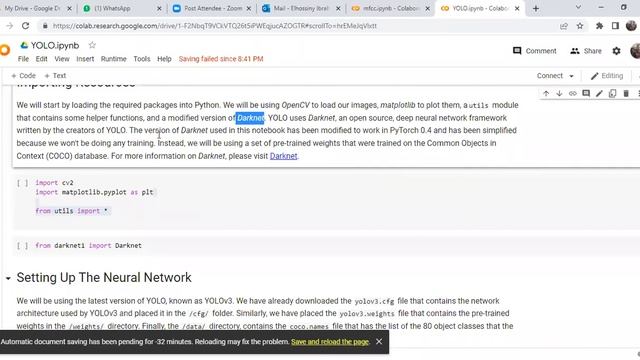Move the text cell down
Image resolution: width=640 pixels, height=360 pixels.
[559, 93]
